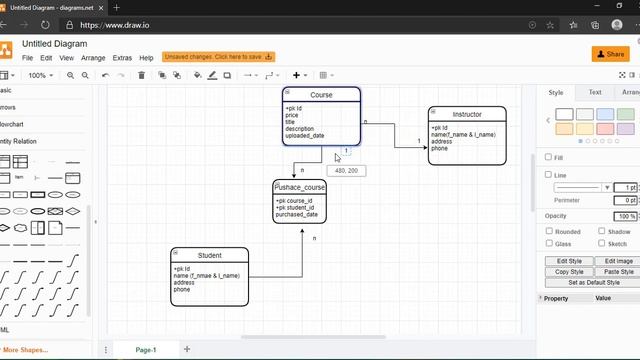The width and height of the screenshot is (640, 360).
Task: Toggle the Format panel icon
Action: [632, 75]
